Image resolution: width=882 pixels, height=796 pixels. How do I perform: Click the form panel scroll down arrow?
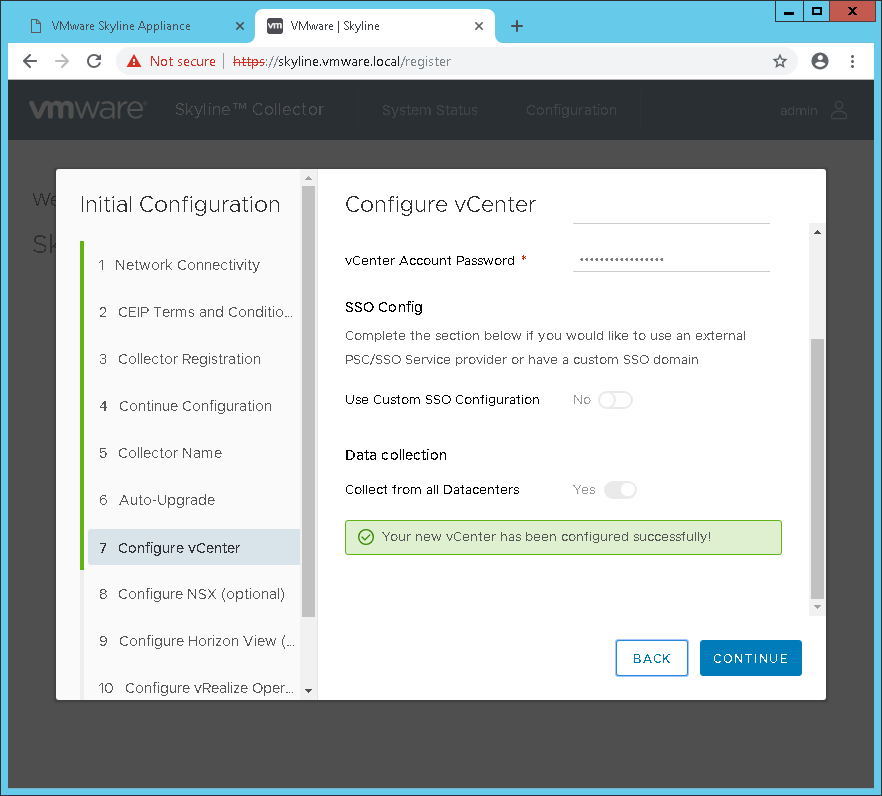tap(817, 607)
